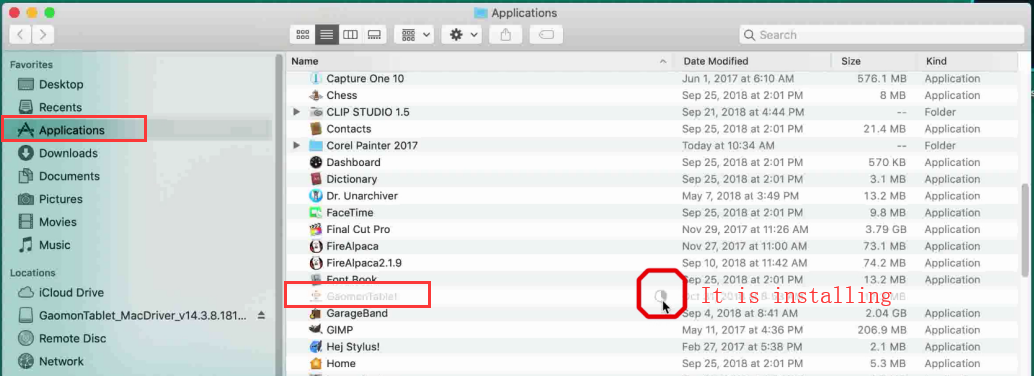Image resolution: width=1034 pixels, height=376 pixels.
Task: Select the Capture One 10 app icon
Action: click(315, 78)
